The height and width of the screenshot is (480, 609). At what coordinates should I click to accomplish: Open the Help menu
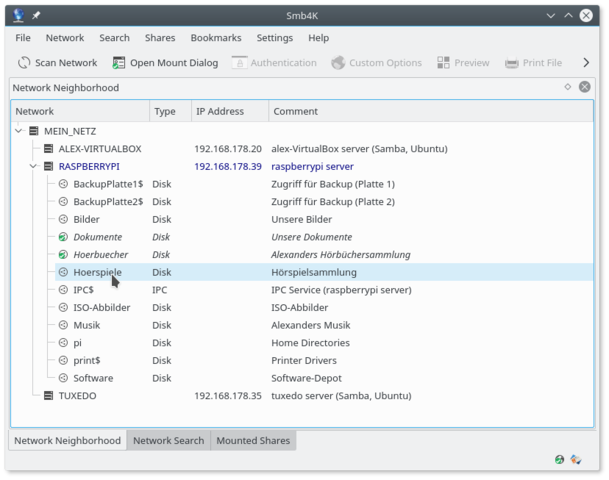[x=318, y=38]
